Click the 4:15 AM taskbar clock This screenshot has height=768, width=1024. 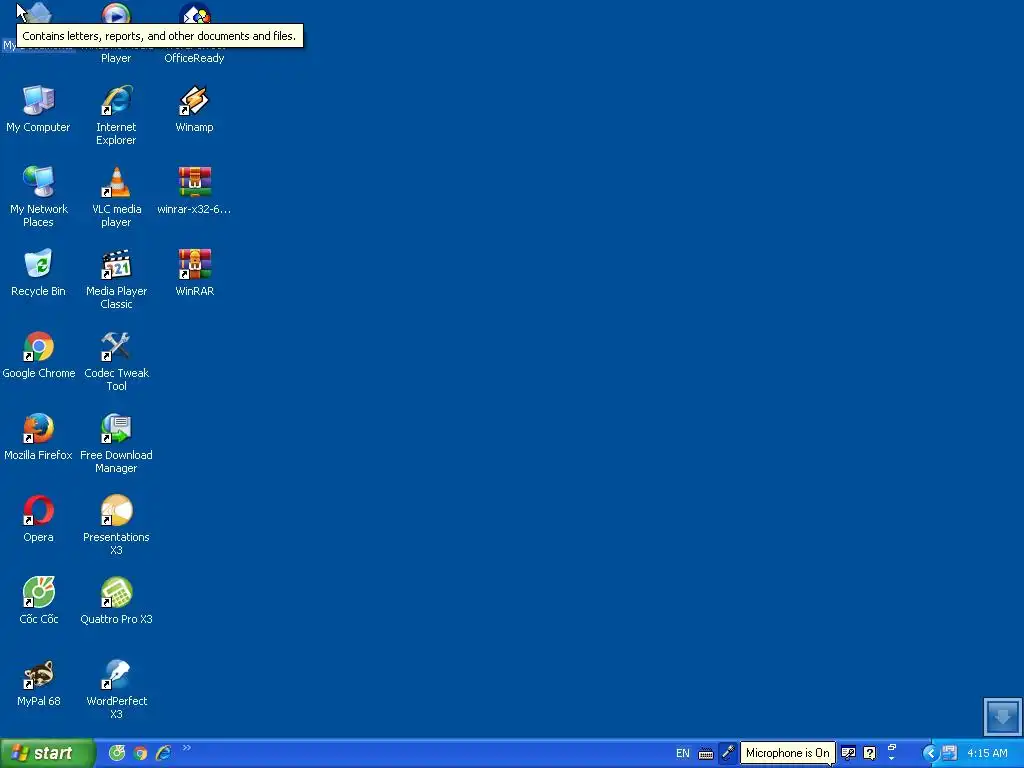[987, 753]
